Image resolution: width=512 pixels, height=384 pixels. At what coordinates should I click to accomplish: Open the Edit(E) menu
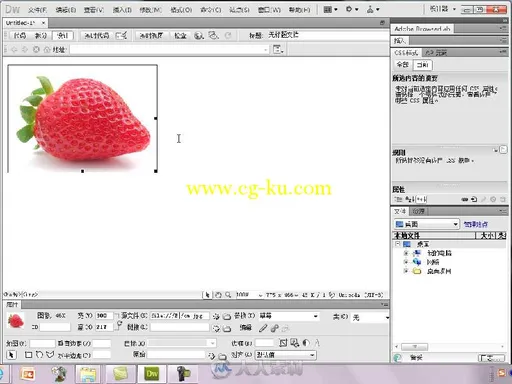point(66,10)
